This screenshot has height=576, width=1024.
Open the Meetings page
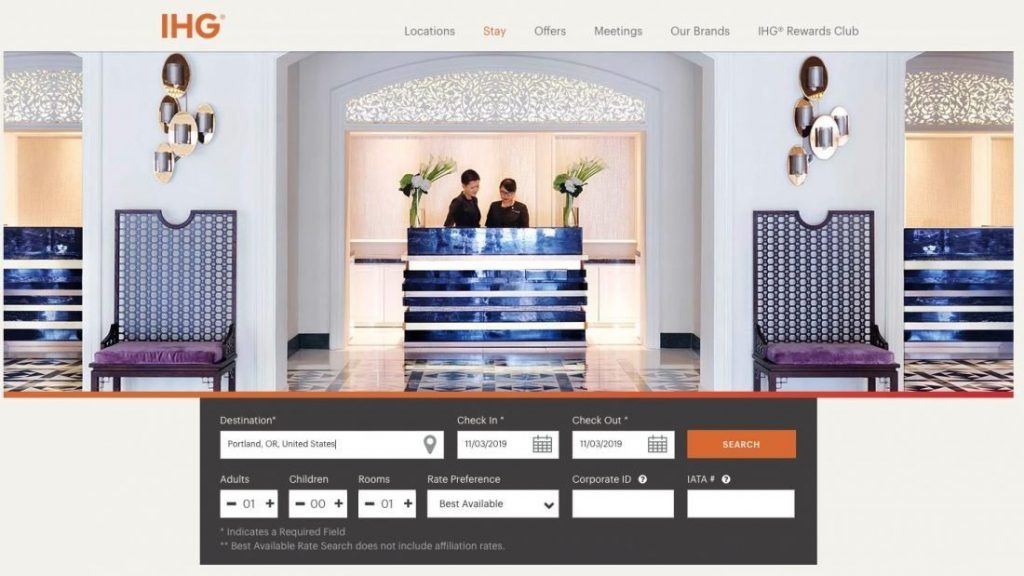coord(619,31)
